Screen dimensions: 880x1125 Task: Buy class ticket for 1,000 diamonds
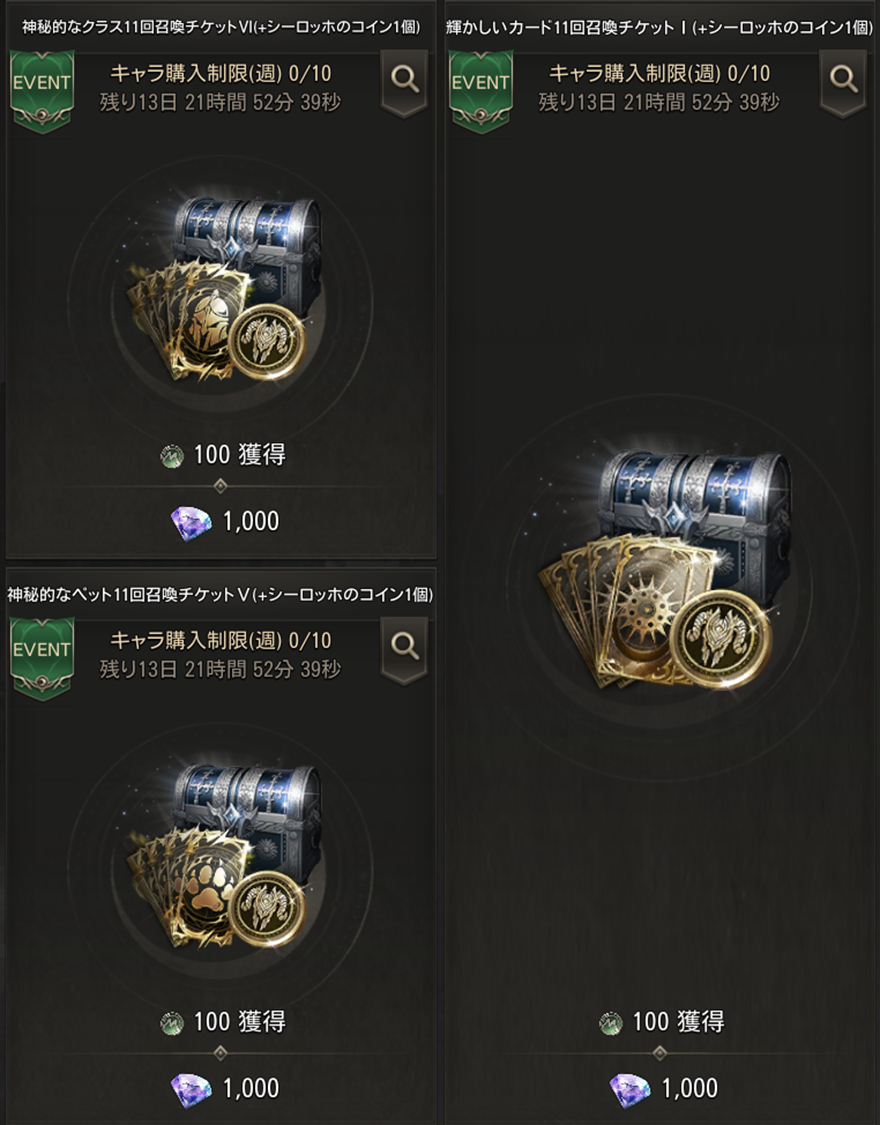225,522
